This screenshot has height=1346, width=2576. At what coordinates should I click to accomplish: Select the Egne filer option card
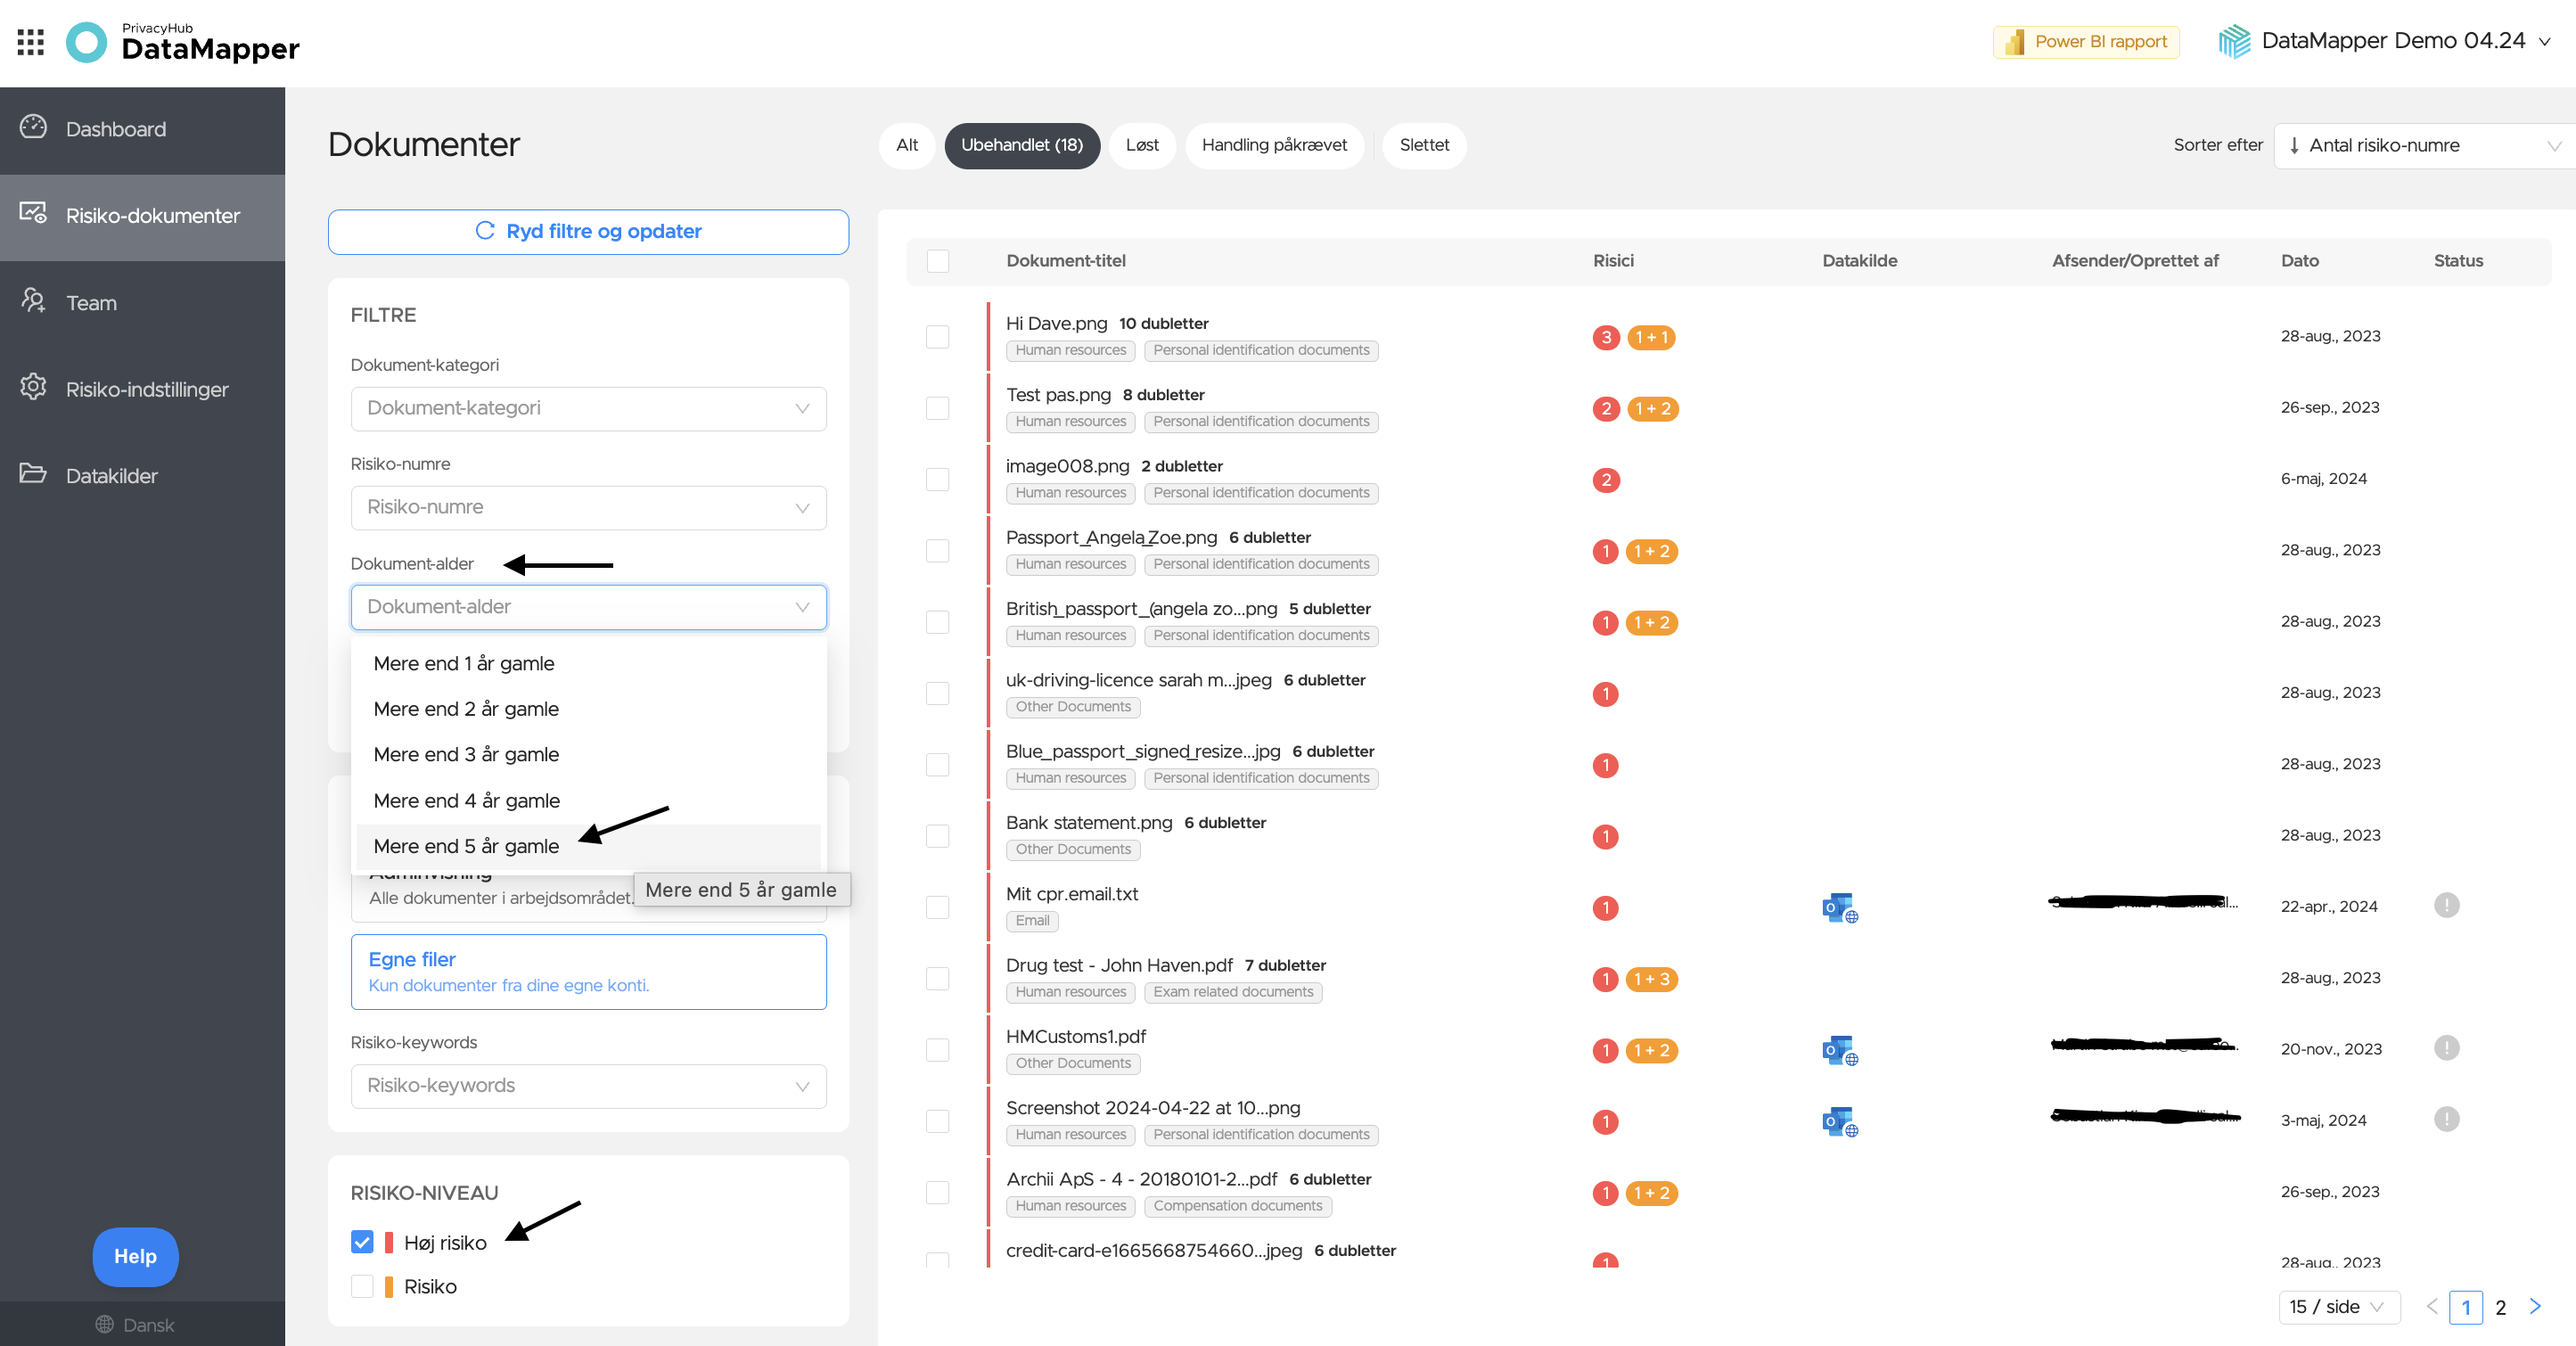(588, 972)
